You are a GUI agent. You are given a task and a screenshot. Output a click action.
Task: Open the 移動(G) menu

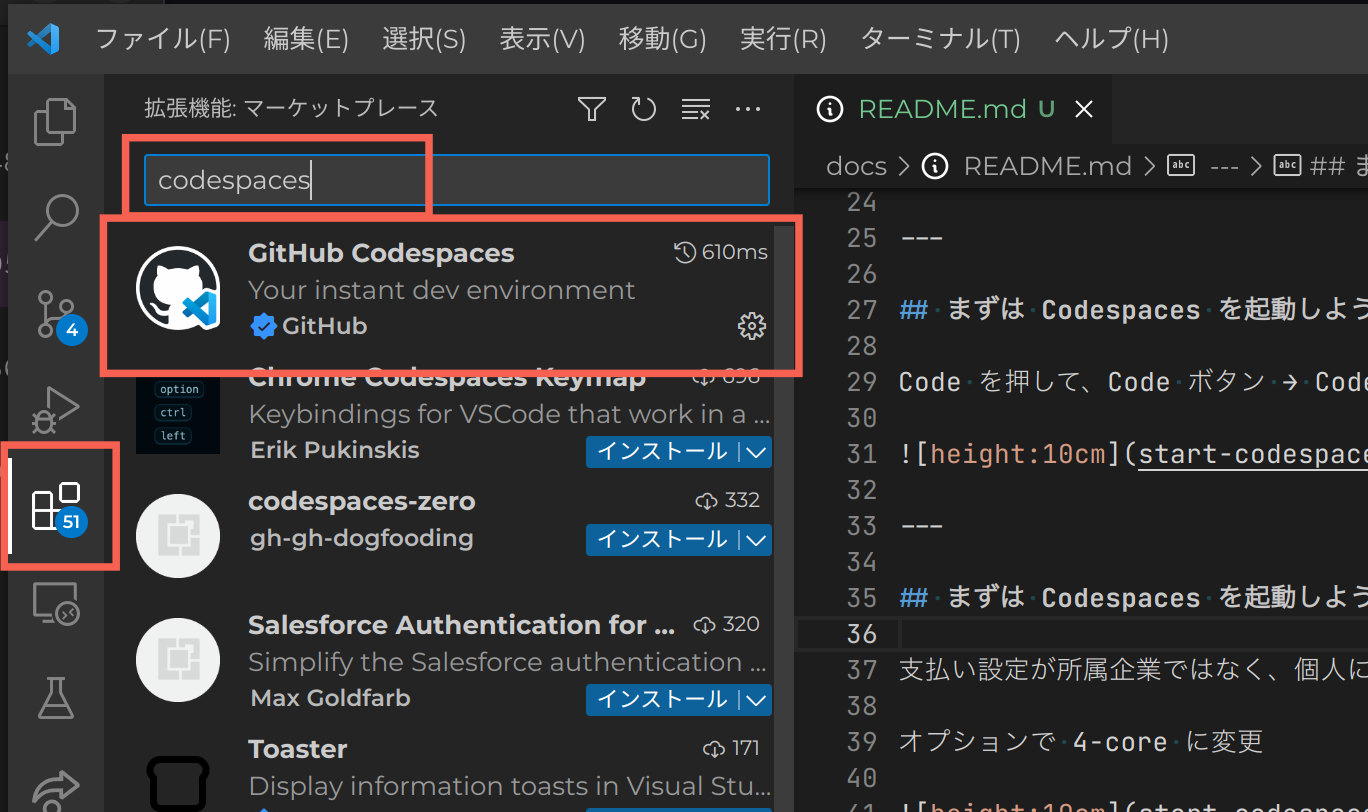coord(663,39)
